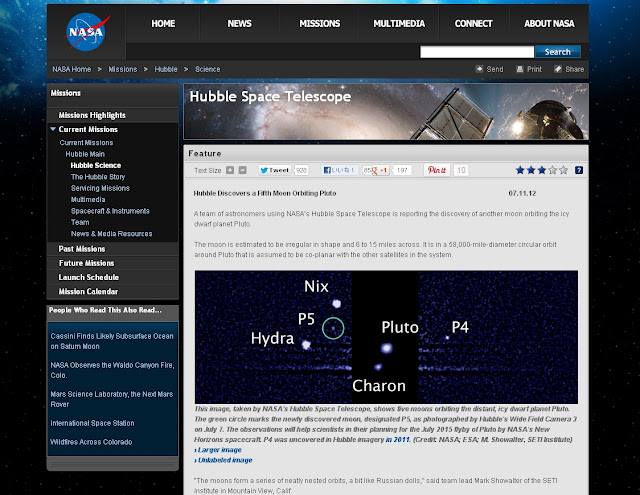
Task: Focus the search input field
Action: (477, 52)
